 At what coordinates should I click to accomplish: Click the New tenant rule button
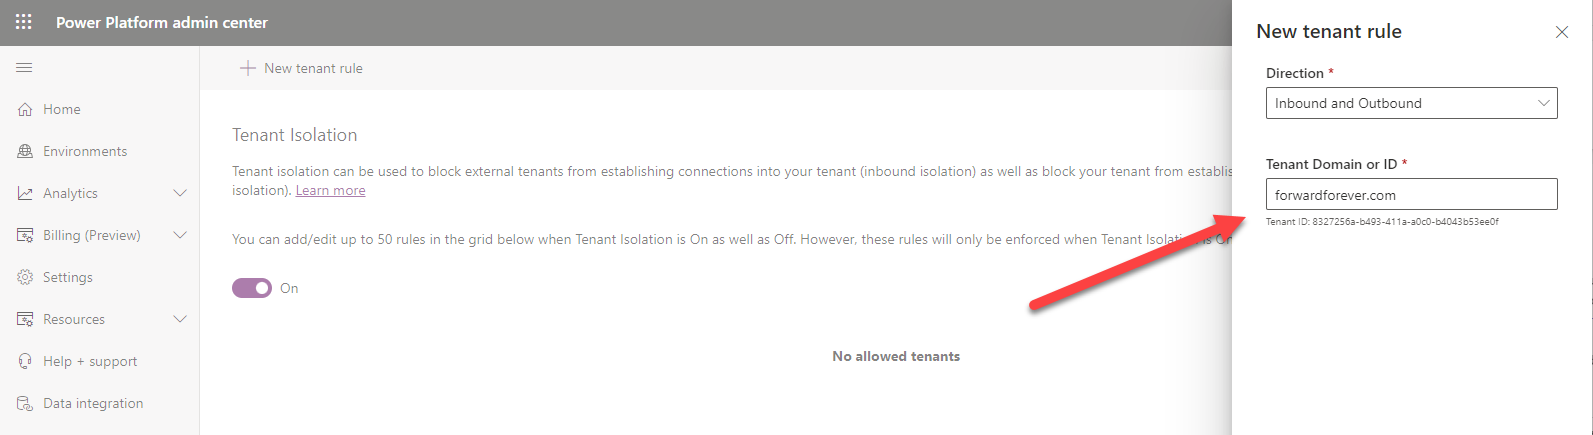point(302,68)
